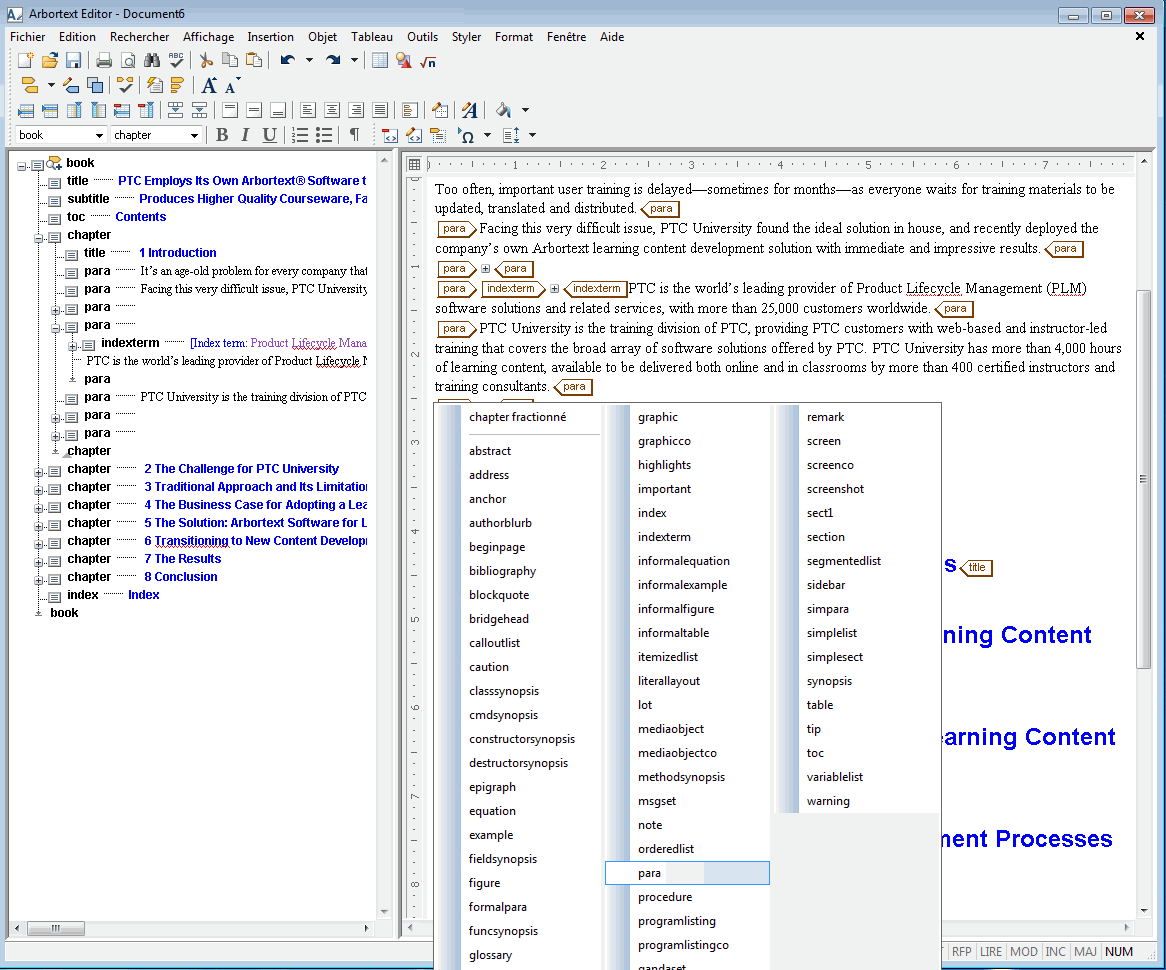Open a file with the folder icon
This screenshot has height=970, width=1166.
[50, 61]
